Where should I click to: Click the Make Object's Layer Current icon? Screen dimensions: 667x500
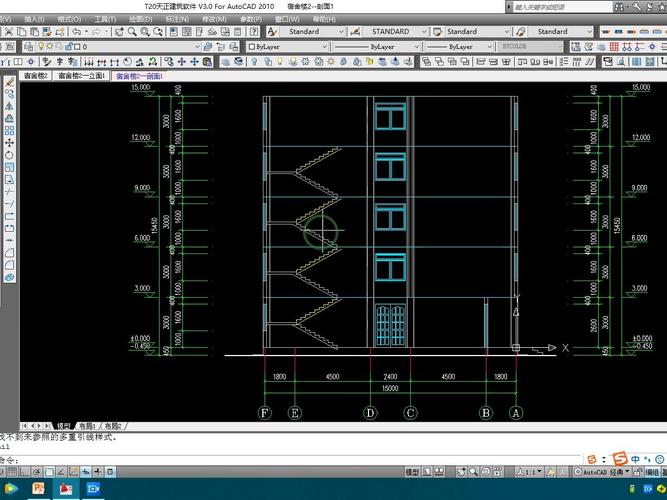point(208,46)
